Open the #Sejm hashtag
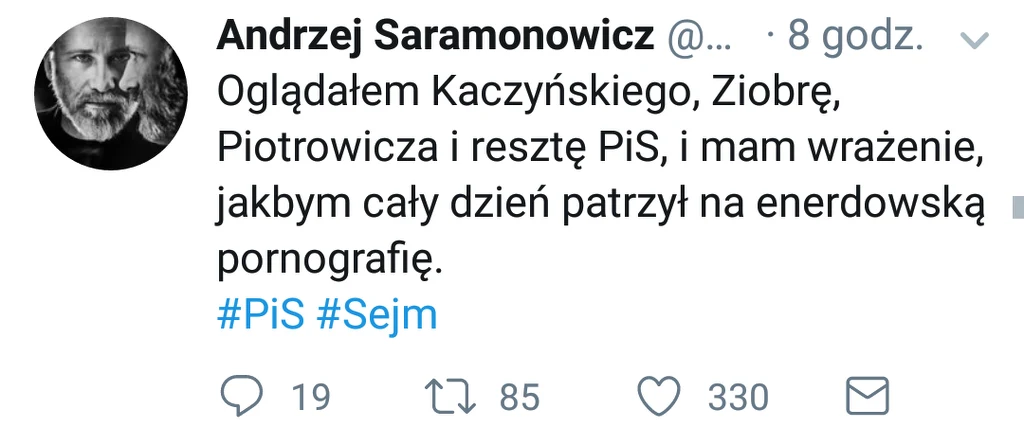Image resolution: width=1024 pixels, height=445 pixels. pos(376,315)
